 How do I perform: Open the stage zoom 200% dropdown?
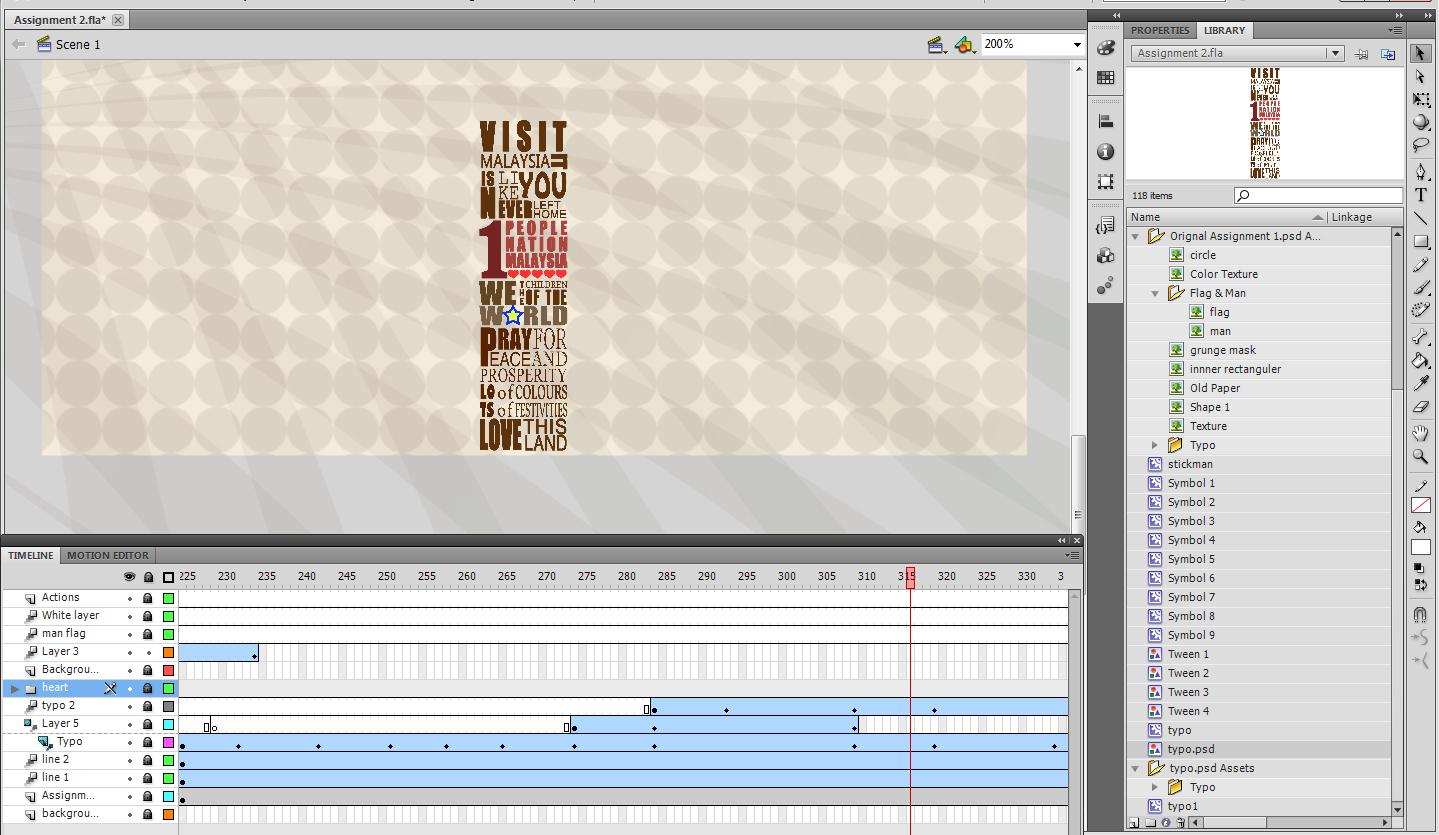coord(1077,44)
